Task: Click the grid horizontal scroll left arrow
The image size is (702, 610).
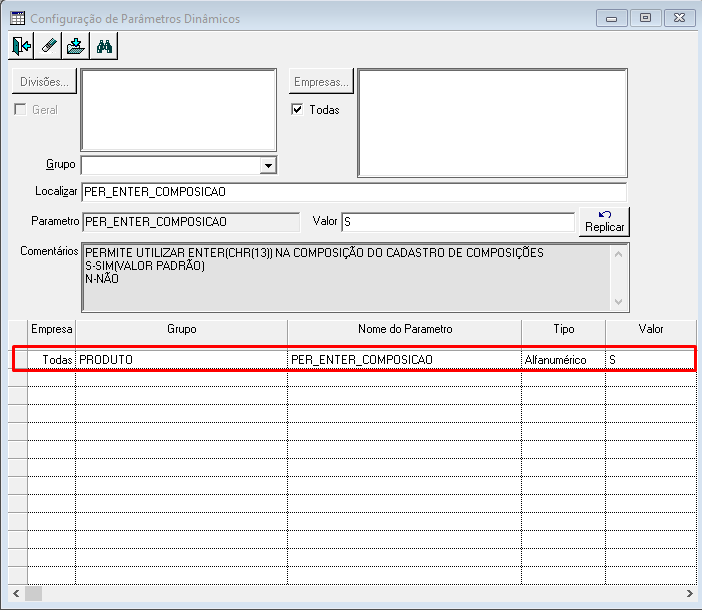Action: 16,593
